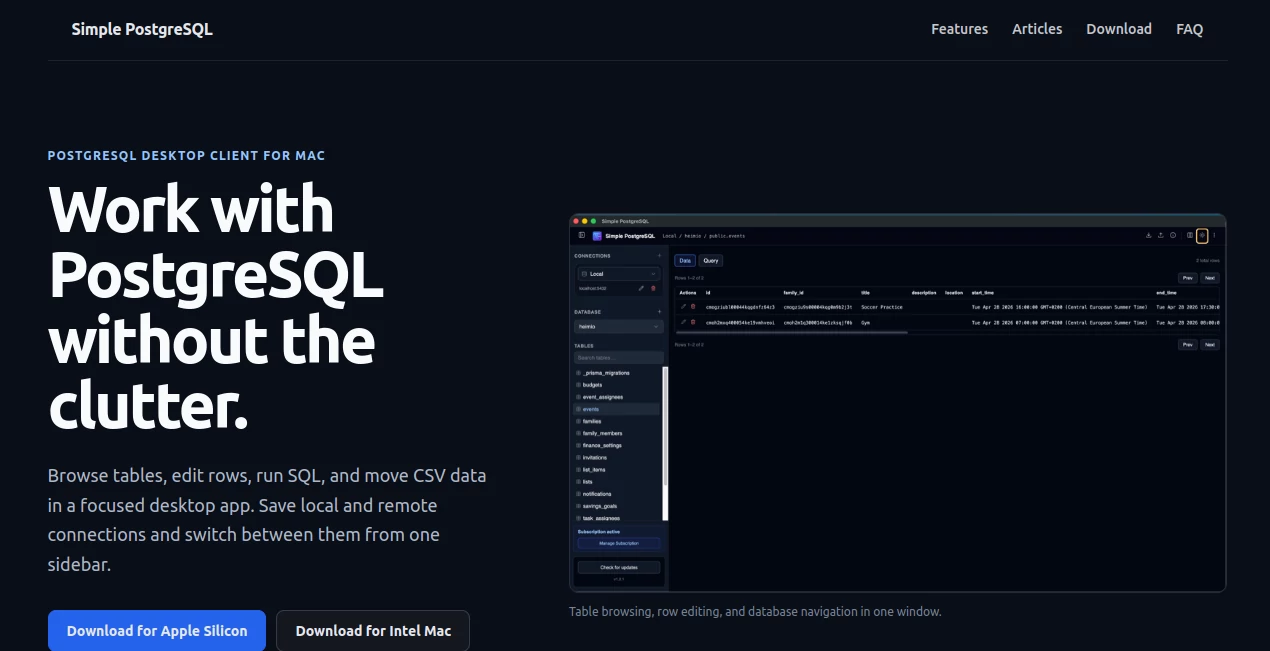Image resolution: width=1270 pixels, height=651 pixels.
Task: Click the family_id column header in preview
Action: [793, 293]
